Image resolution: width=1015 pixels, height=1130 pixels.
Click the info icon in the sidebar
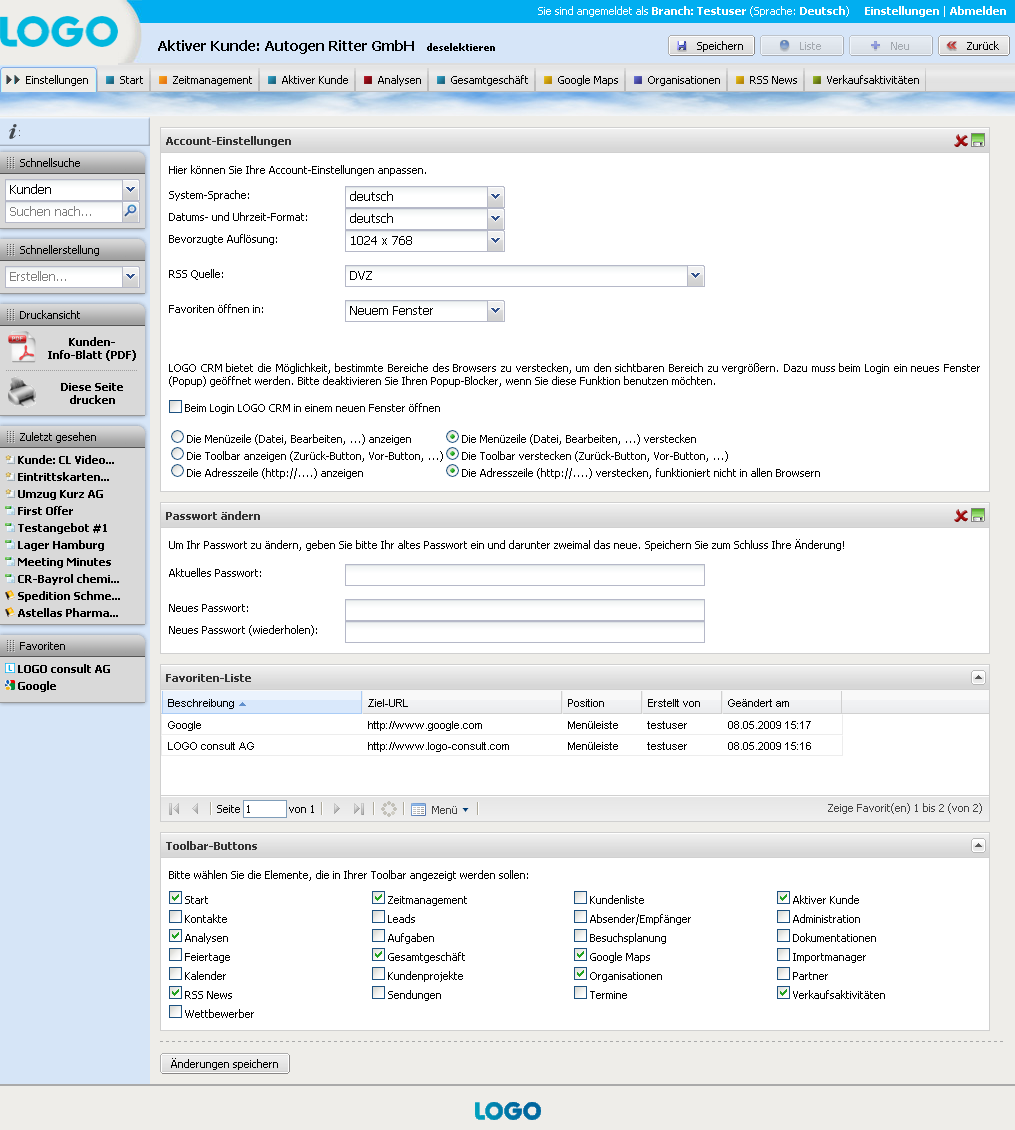point(12,132)
